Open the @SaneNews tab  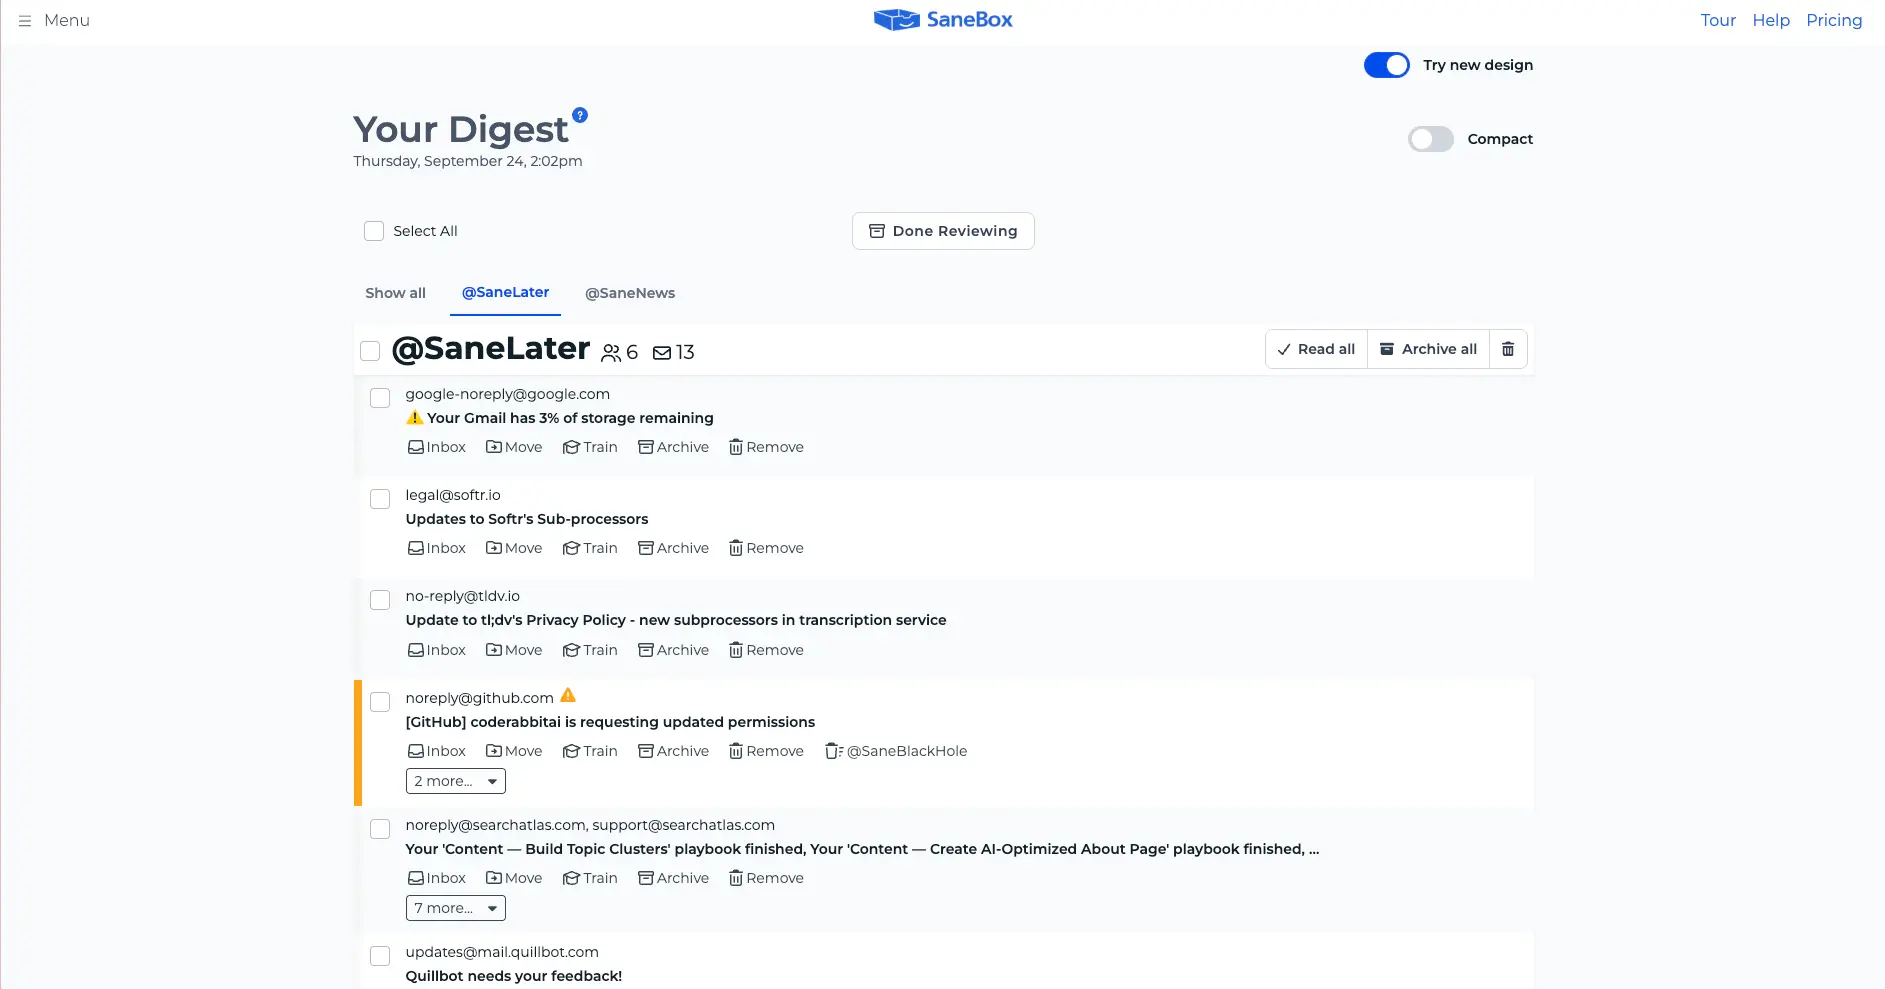pos(630,293)
